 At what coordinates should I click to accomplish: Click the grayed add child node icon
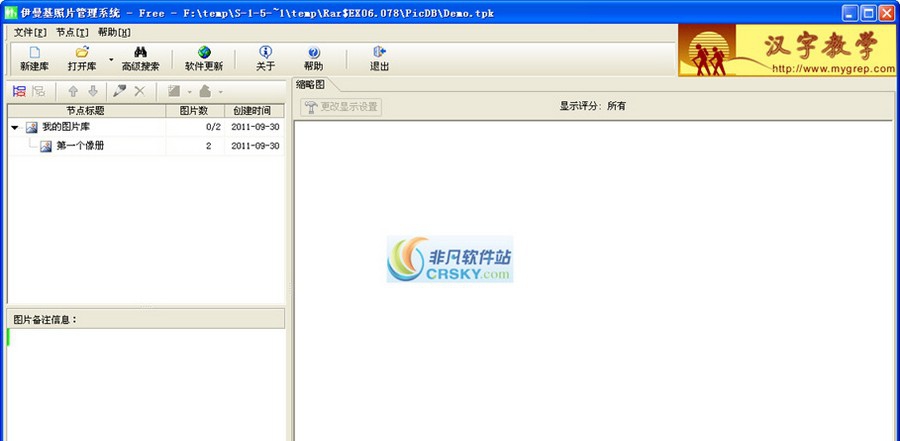[x=38, y=91]
